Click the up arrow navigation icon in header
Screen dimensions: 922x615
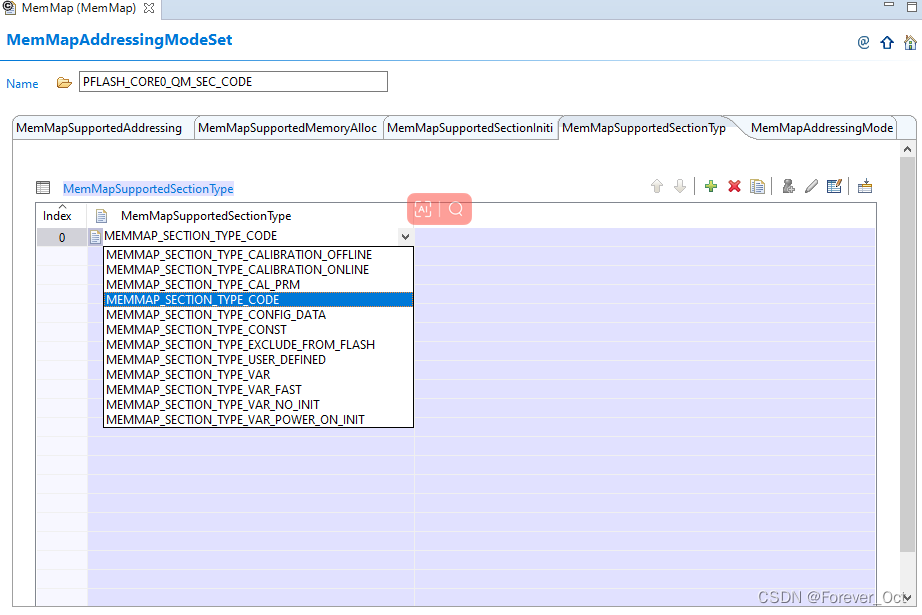tap(887, 42)
